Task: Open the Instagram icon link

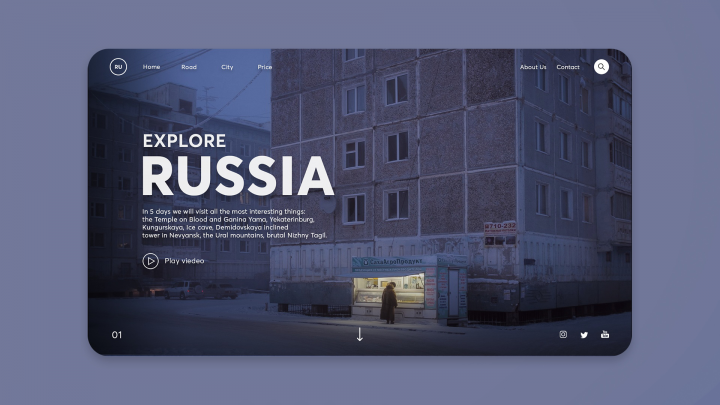Action: (x=563, y=334)
